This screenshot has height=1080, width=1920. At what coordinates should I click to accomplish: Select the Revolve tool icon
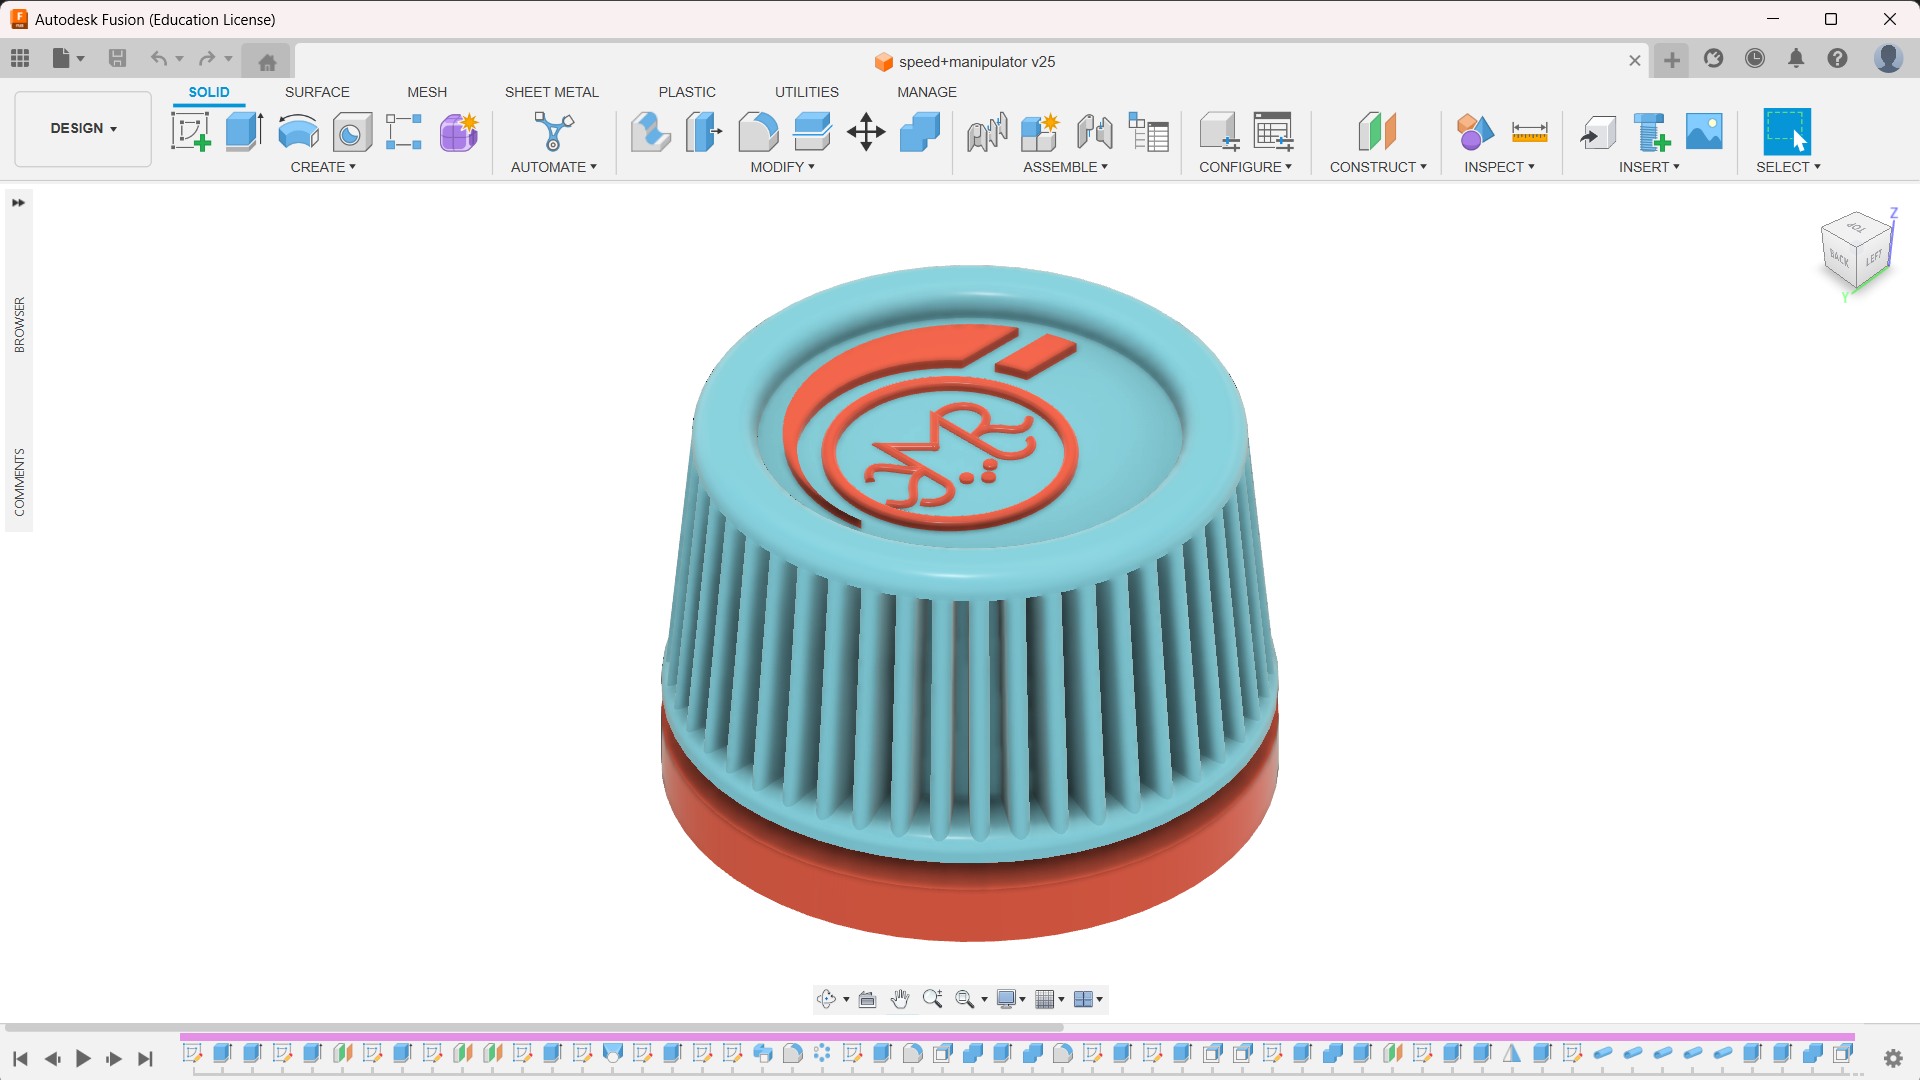[298, 131]
